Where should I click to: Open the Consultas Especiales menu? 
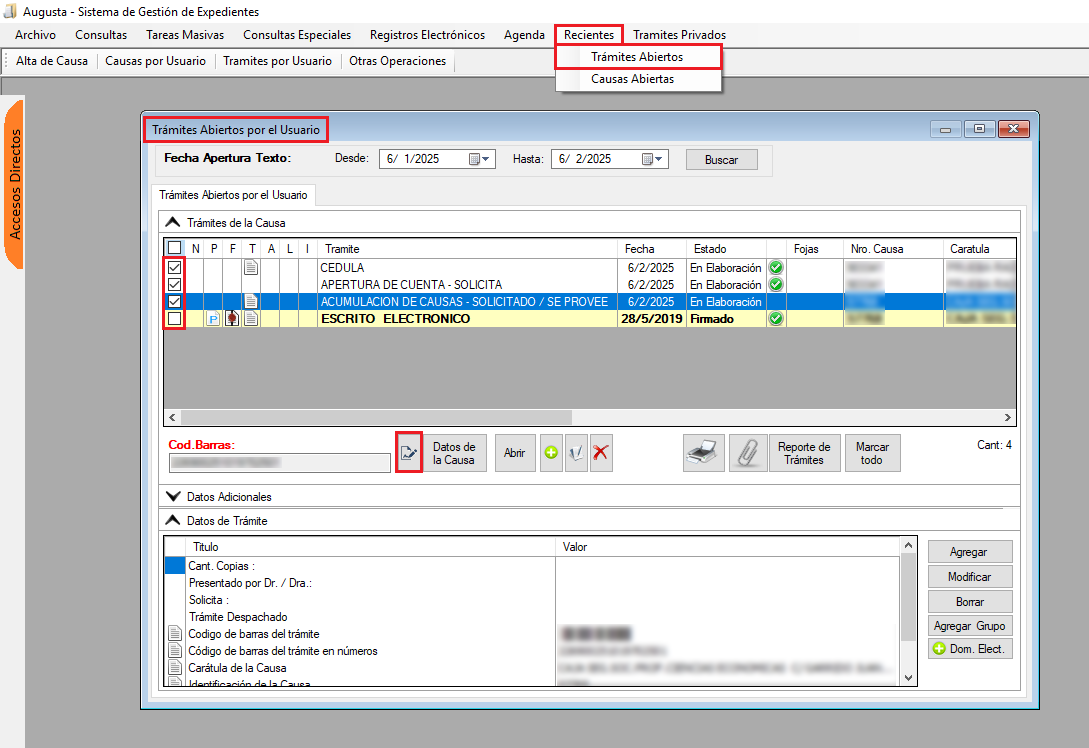coord(297,35)
